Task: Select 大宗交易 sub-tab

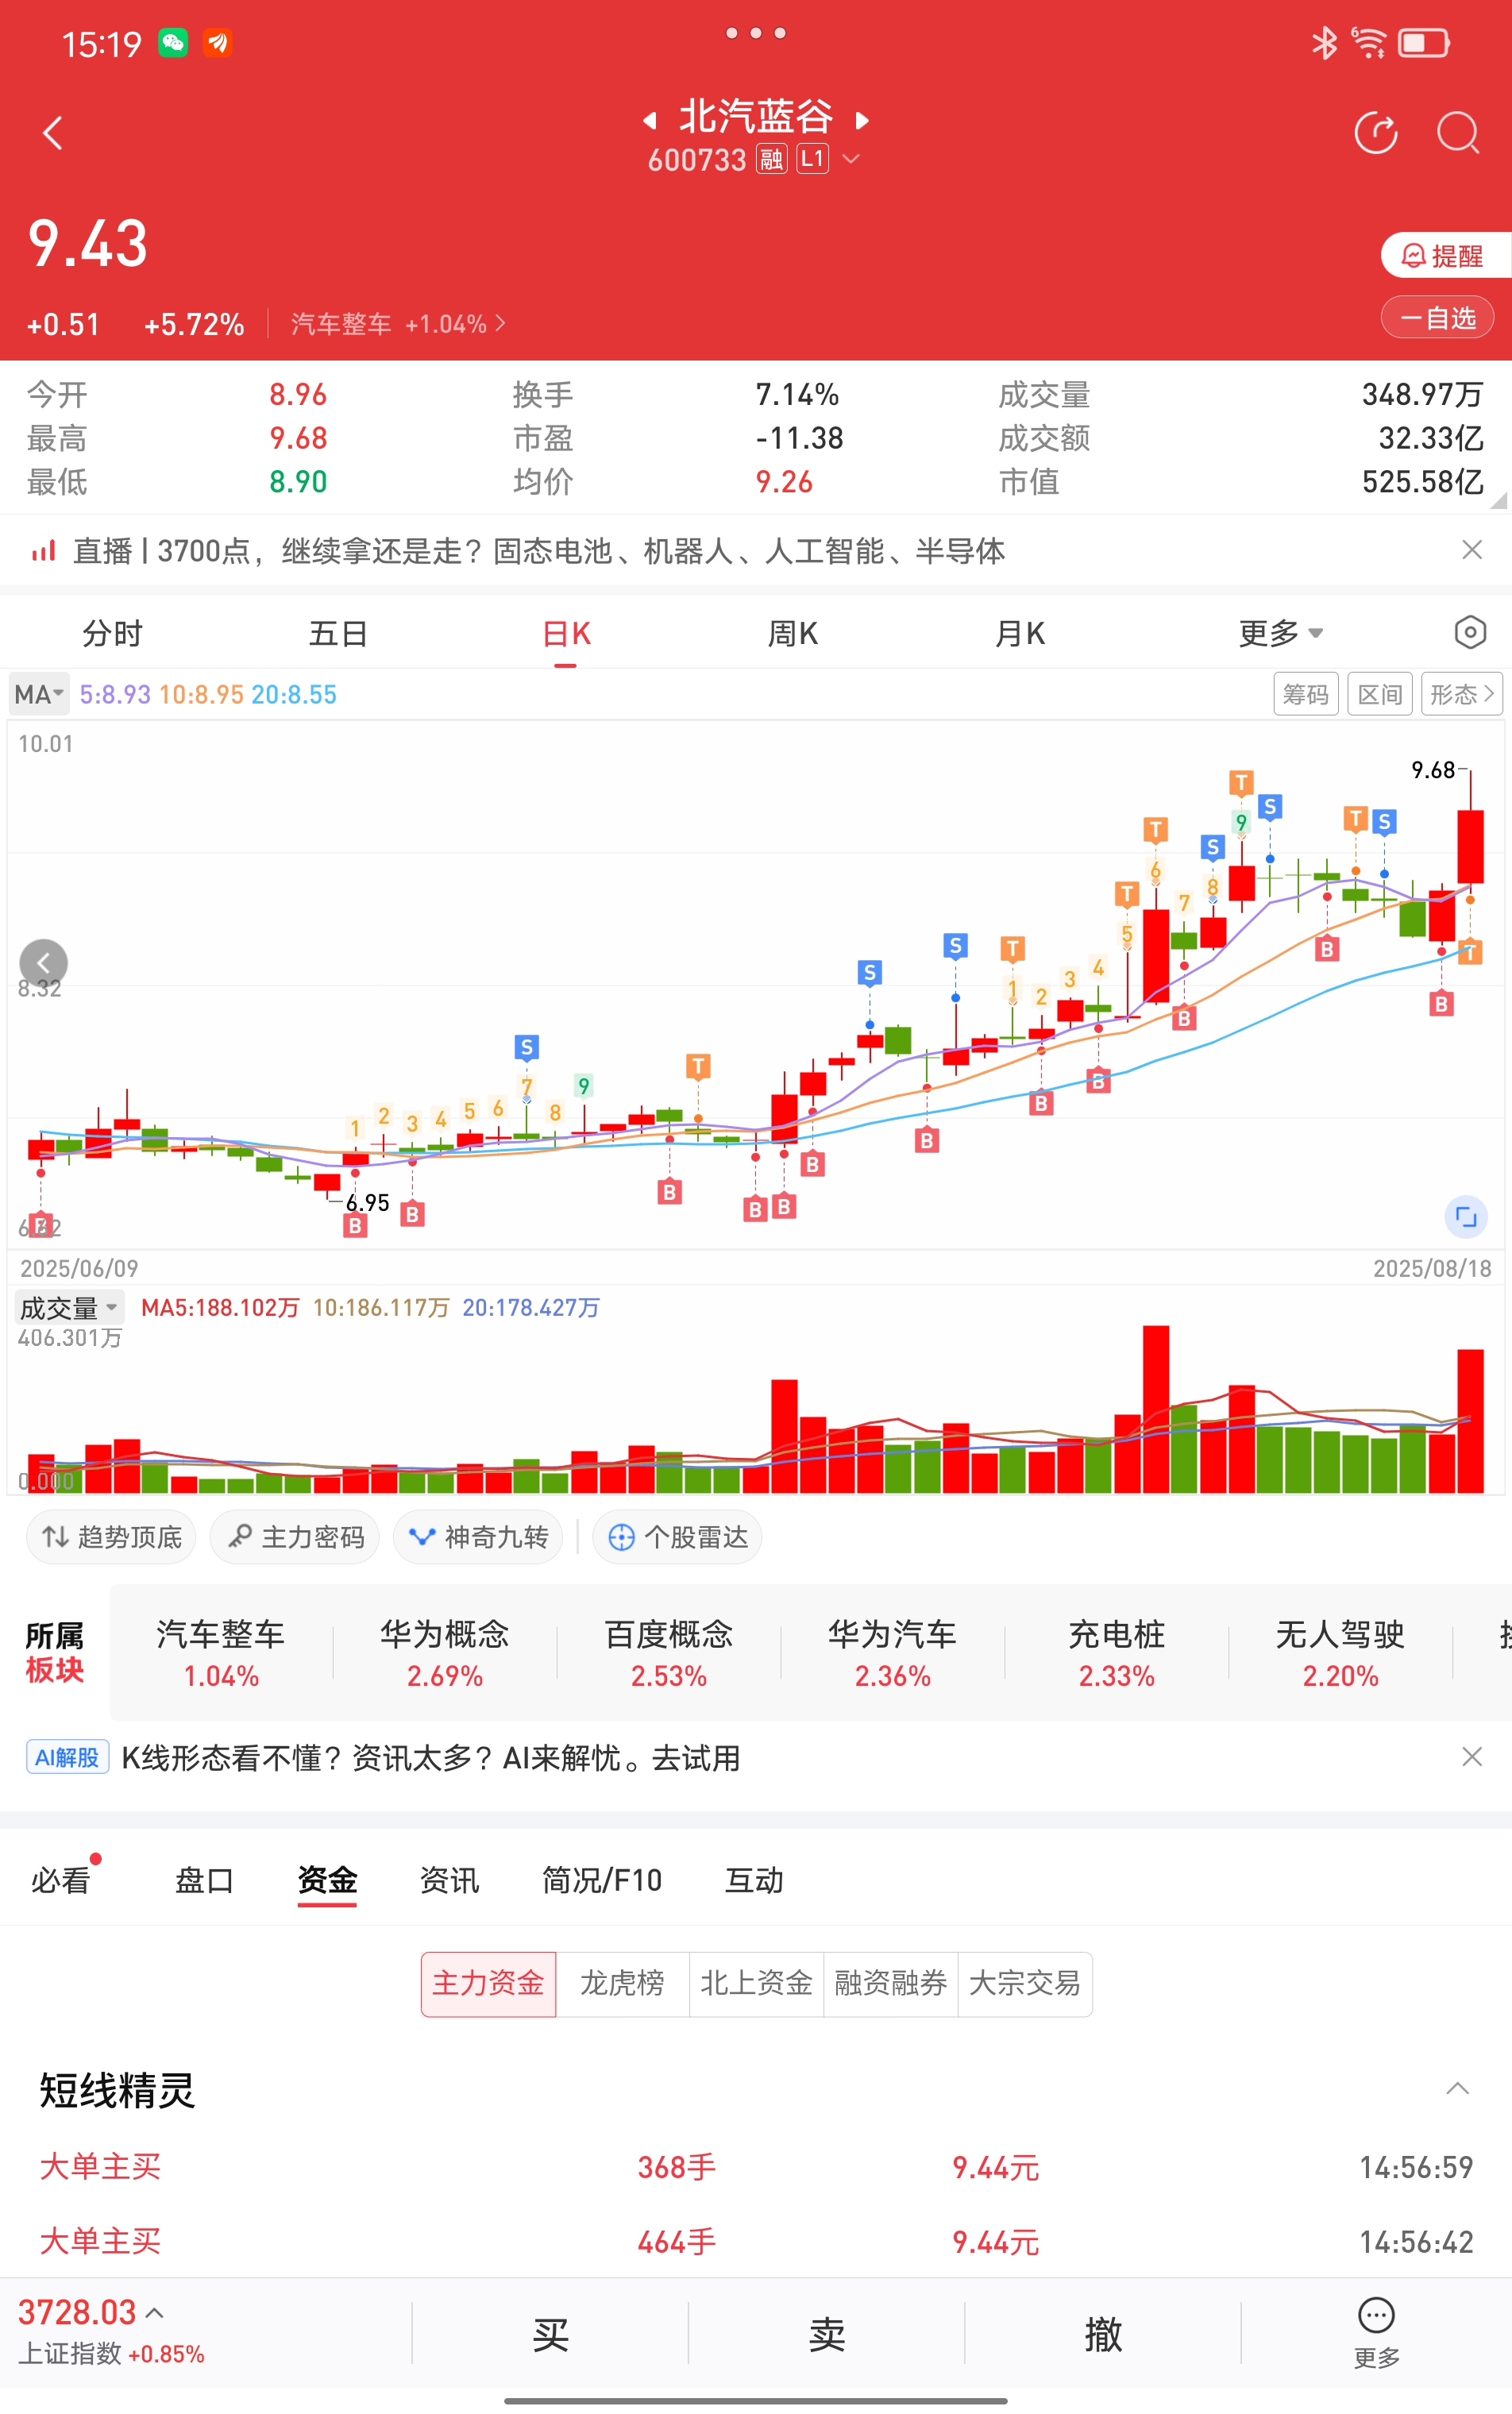Action: [x=1025, y=1983]
